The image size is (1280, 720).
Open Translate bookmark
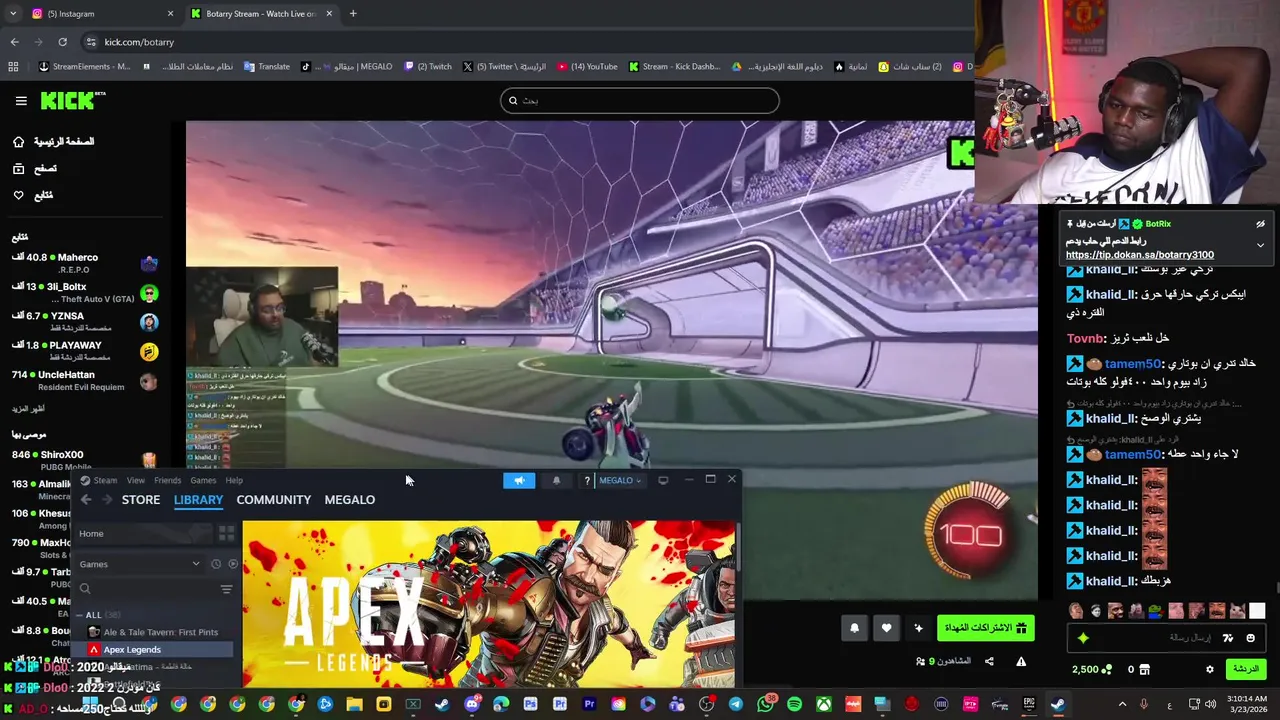[266, 67]
